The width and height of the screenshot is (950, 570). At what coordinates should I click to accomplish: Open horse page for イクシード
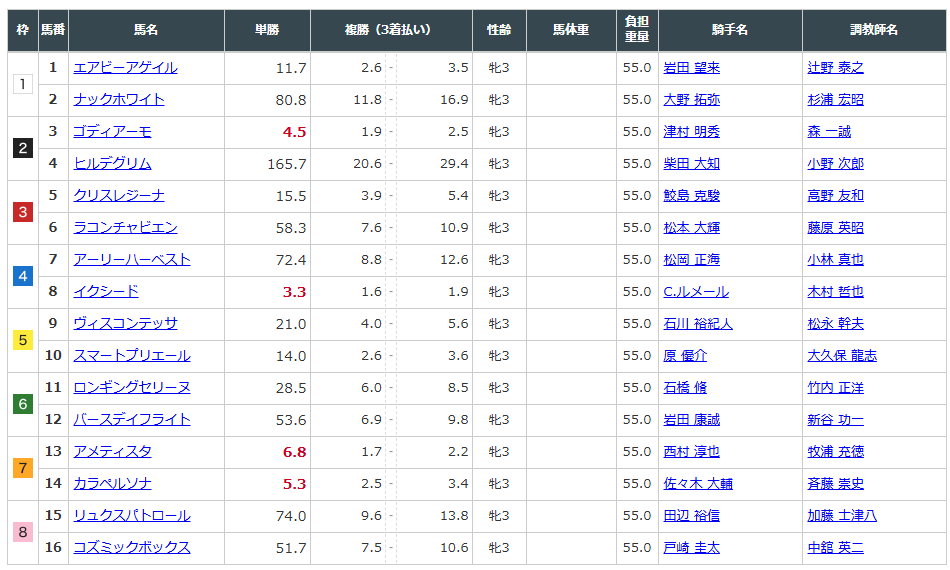106,292
